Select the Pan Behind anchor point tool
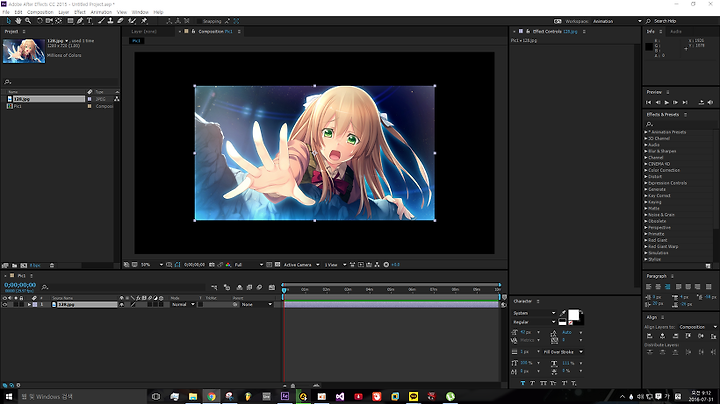 tap(59, 21)
